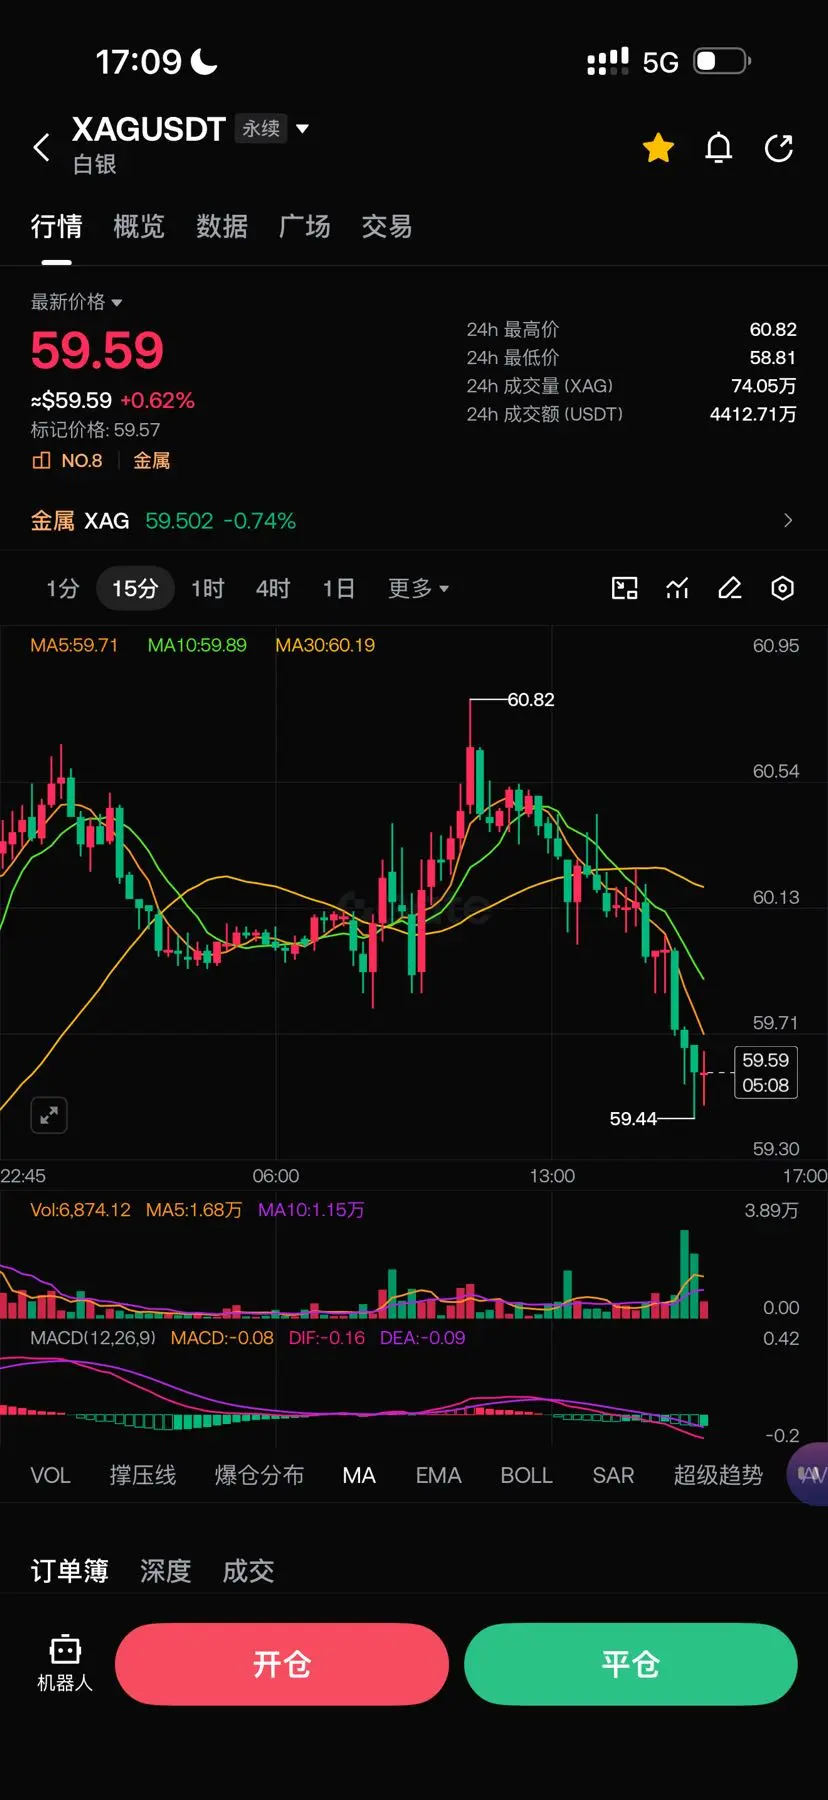This screenshot has height=1800, width=828.
Task: Tap the 17:09 clock in status bar
Action: (x=138, y=62)
